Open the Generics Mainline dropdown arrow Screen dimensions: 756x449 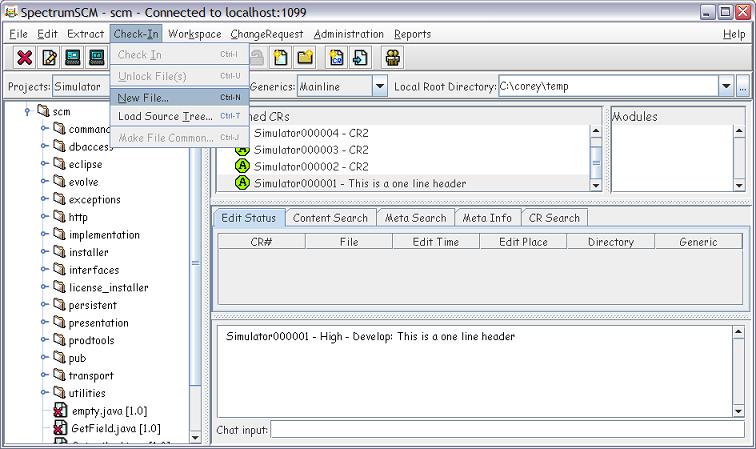(x=380, y=86)
